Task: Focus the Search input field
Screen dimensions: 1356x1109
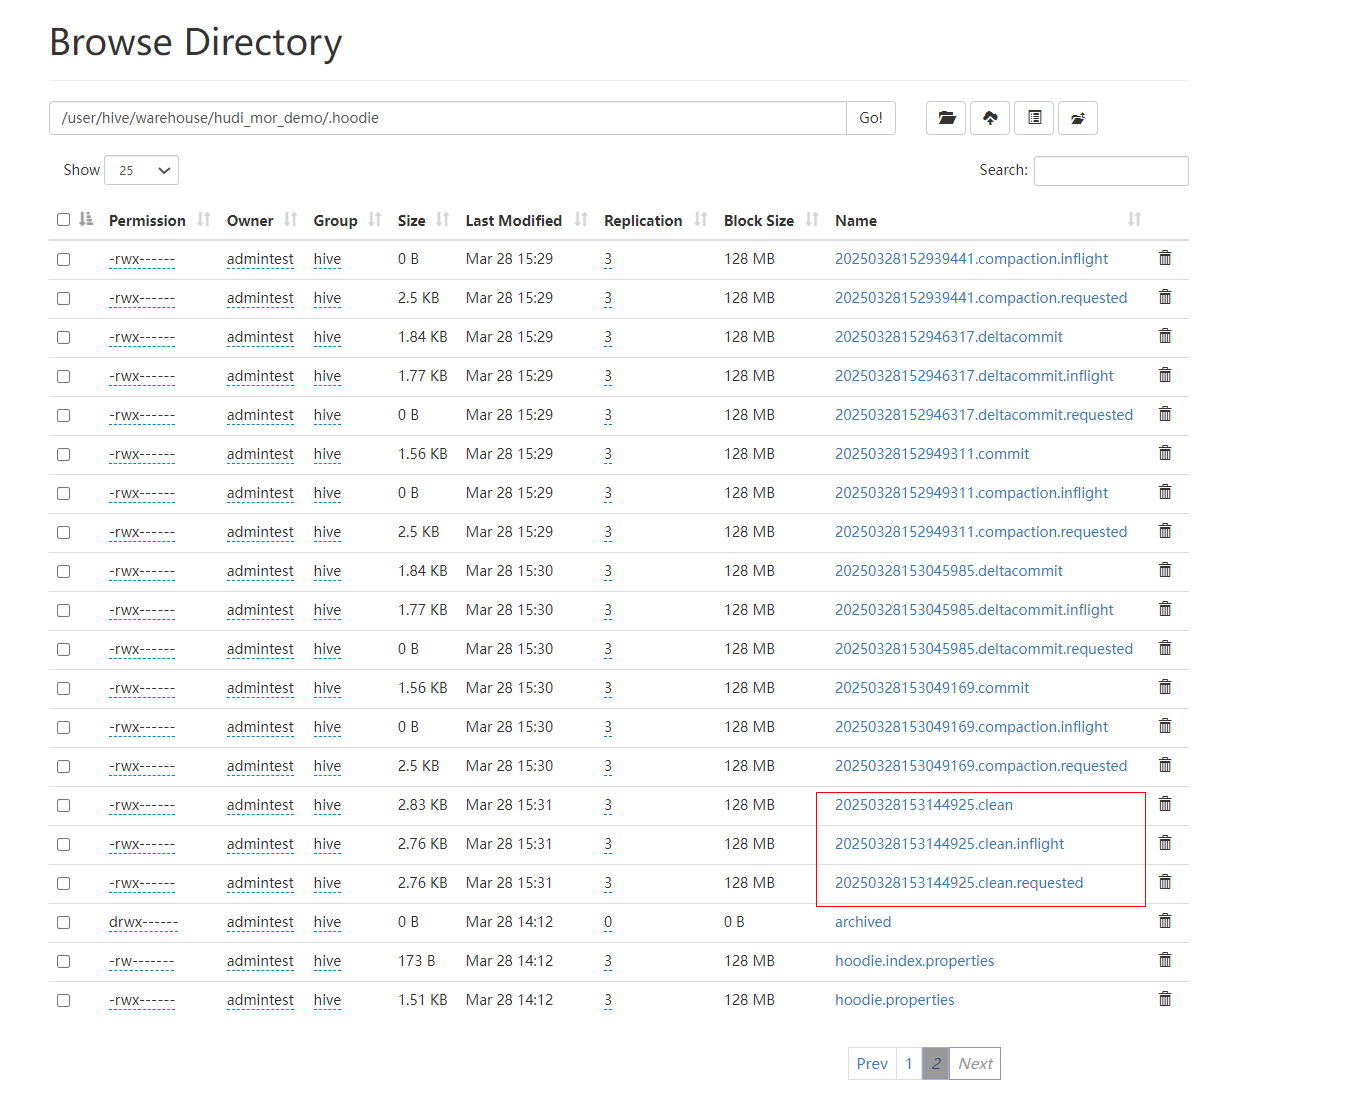Action: tap(1110, 171)
